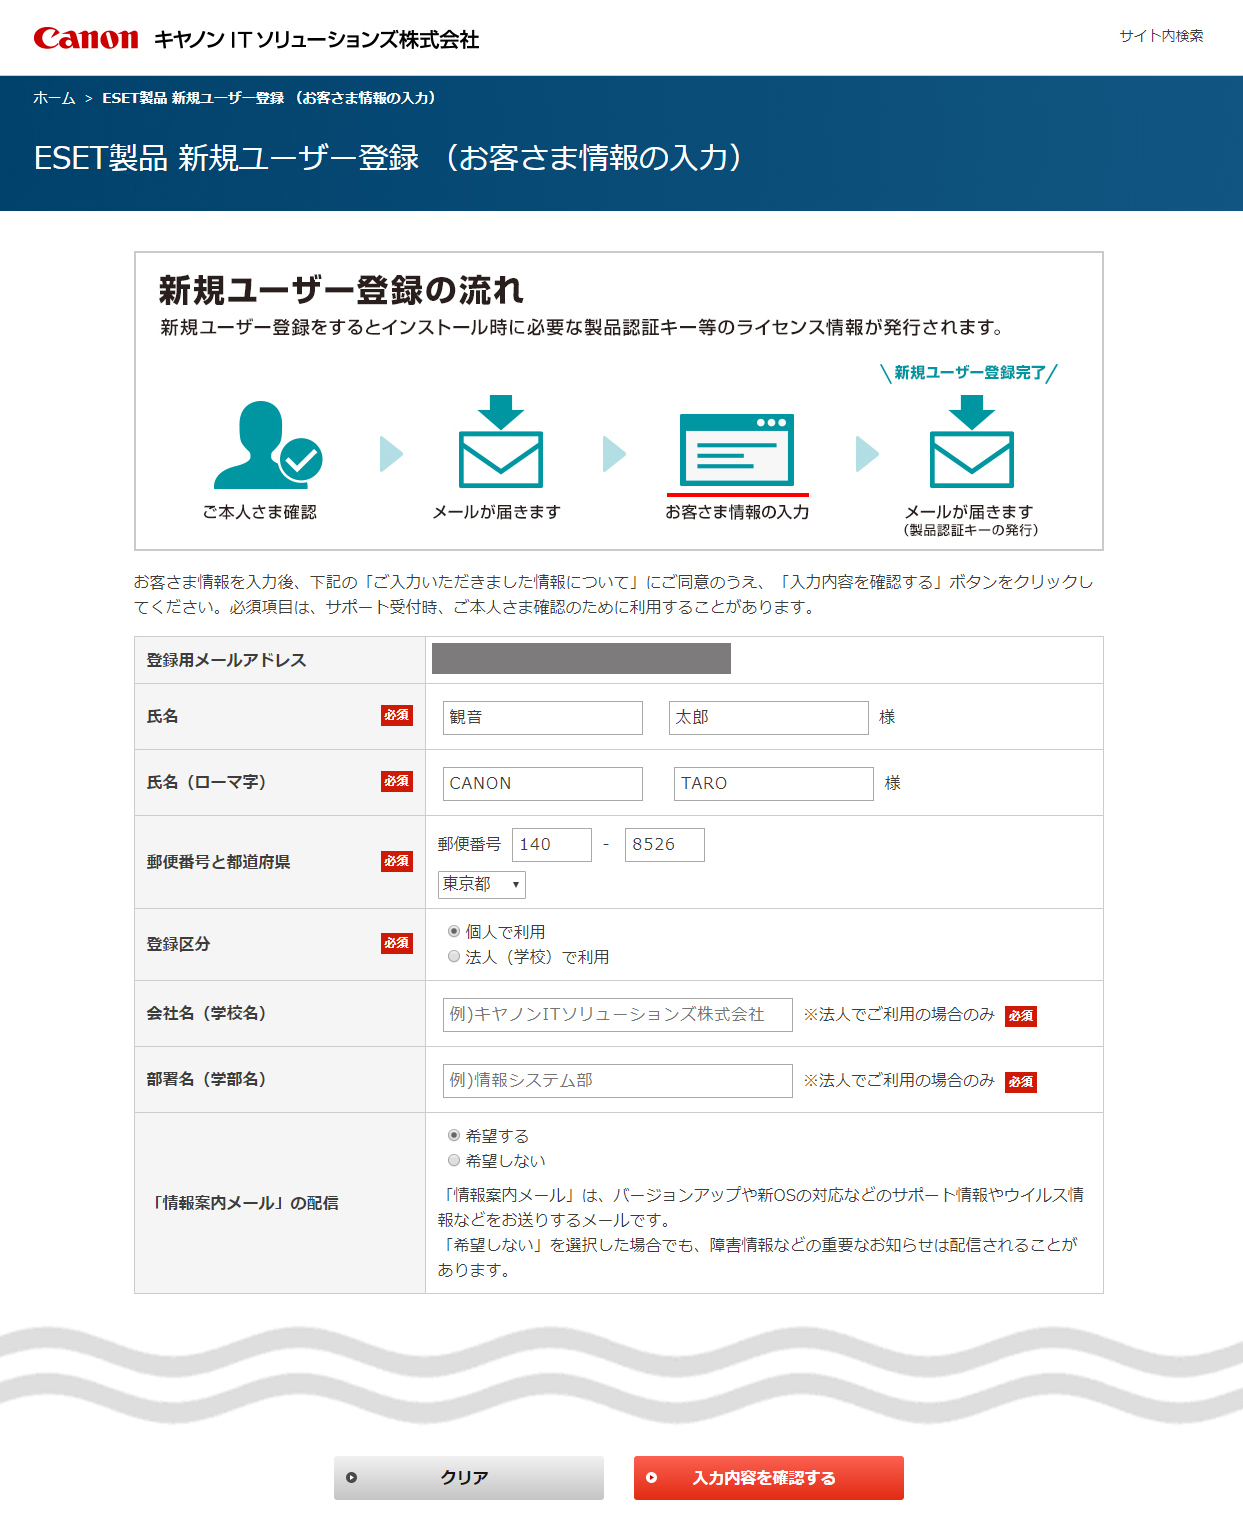Click the クリア button
1243x1528 pixels.
tap(469, 1477)
